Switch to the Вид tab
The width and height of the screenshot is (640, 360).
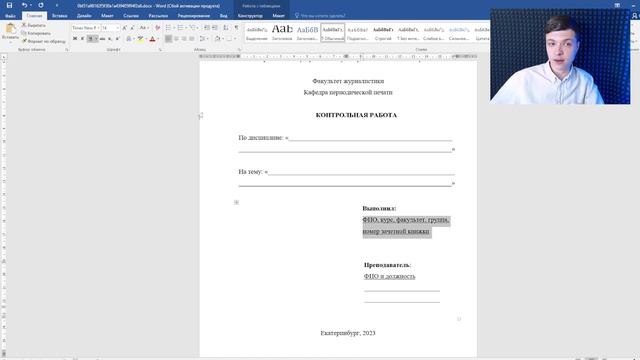tap(224, 16)
